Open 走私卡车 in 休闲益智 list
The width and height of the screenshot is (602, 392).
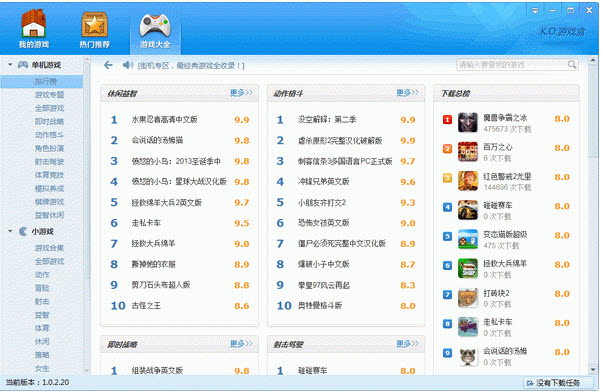tap(146, 223)
